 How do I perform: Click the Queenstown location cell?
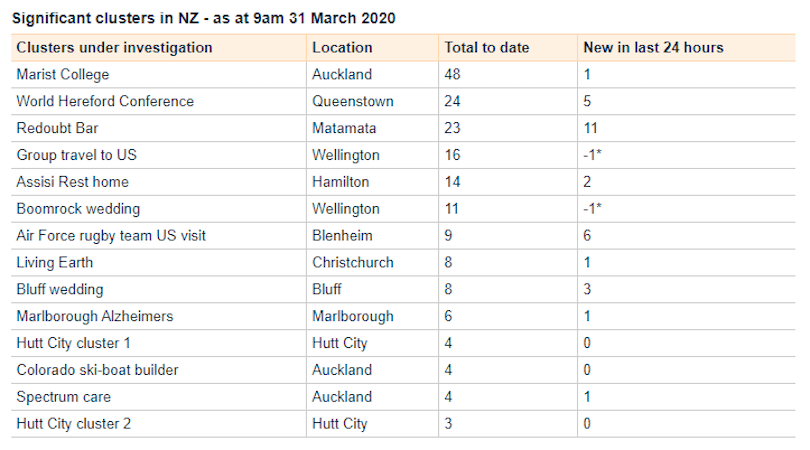tap(352, 101)
